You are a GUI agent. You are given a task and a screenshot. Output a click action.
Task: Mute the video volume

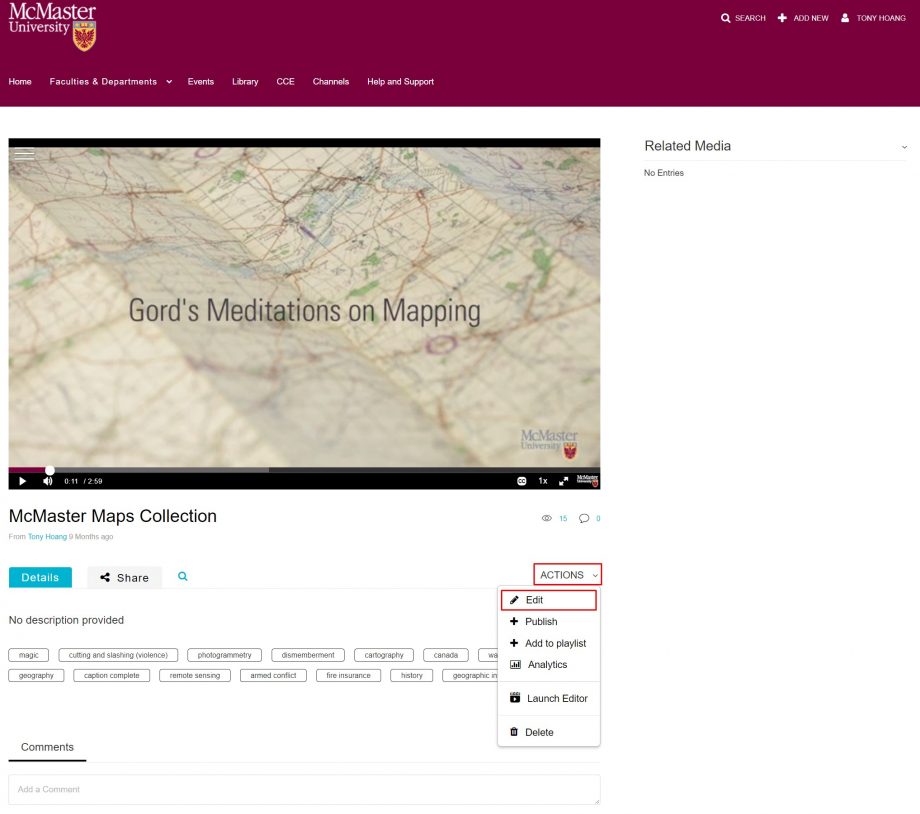48,481
